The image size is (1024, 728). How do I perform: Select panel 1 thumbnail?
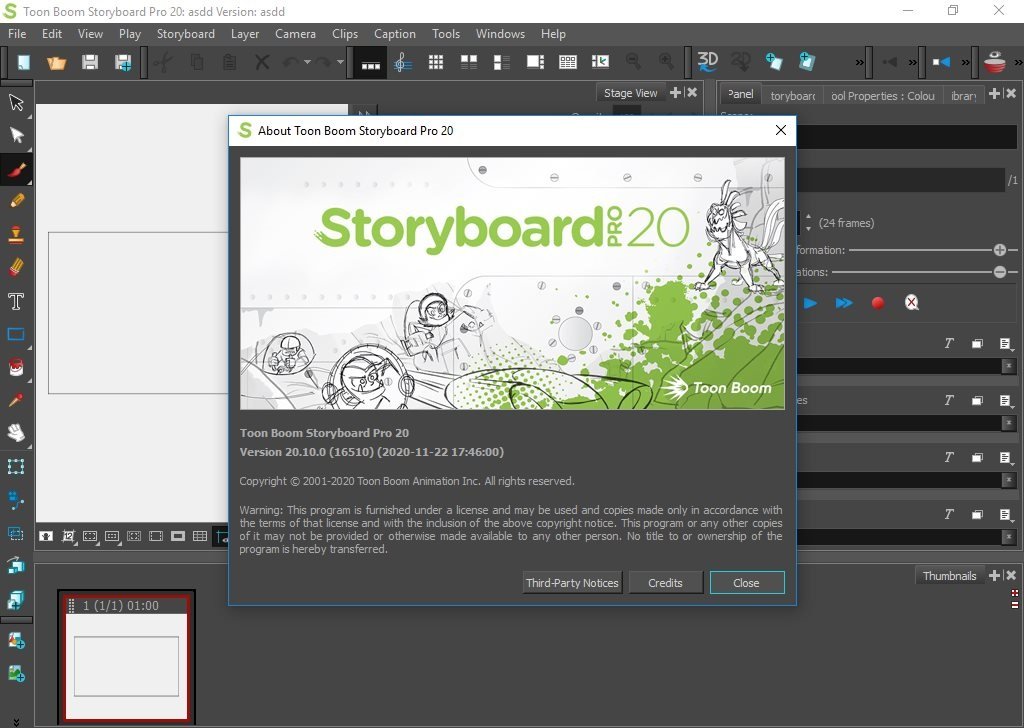pyautogui.click(x=127, y=657)
